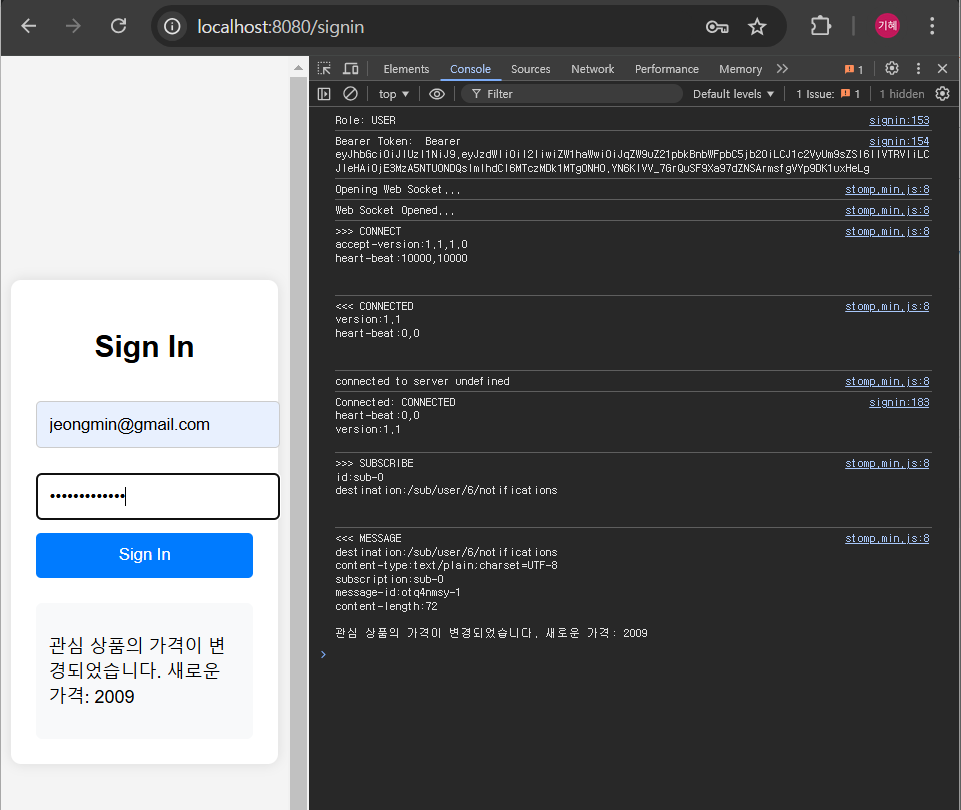Image resolution: width=961 pixels, height=810 pixels.
Task: Click the password input field
Action: tap(158, 496)
